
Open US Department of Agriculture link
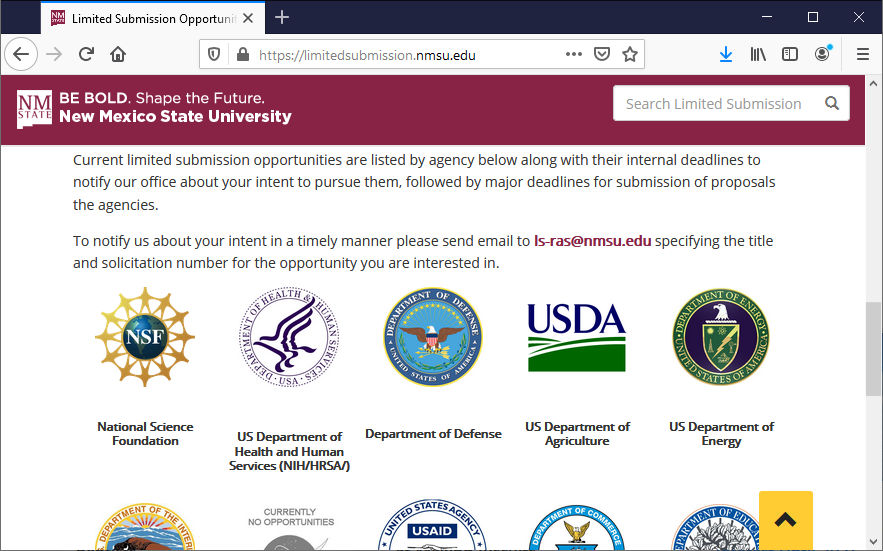coord(577,434)
